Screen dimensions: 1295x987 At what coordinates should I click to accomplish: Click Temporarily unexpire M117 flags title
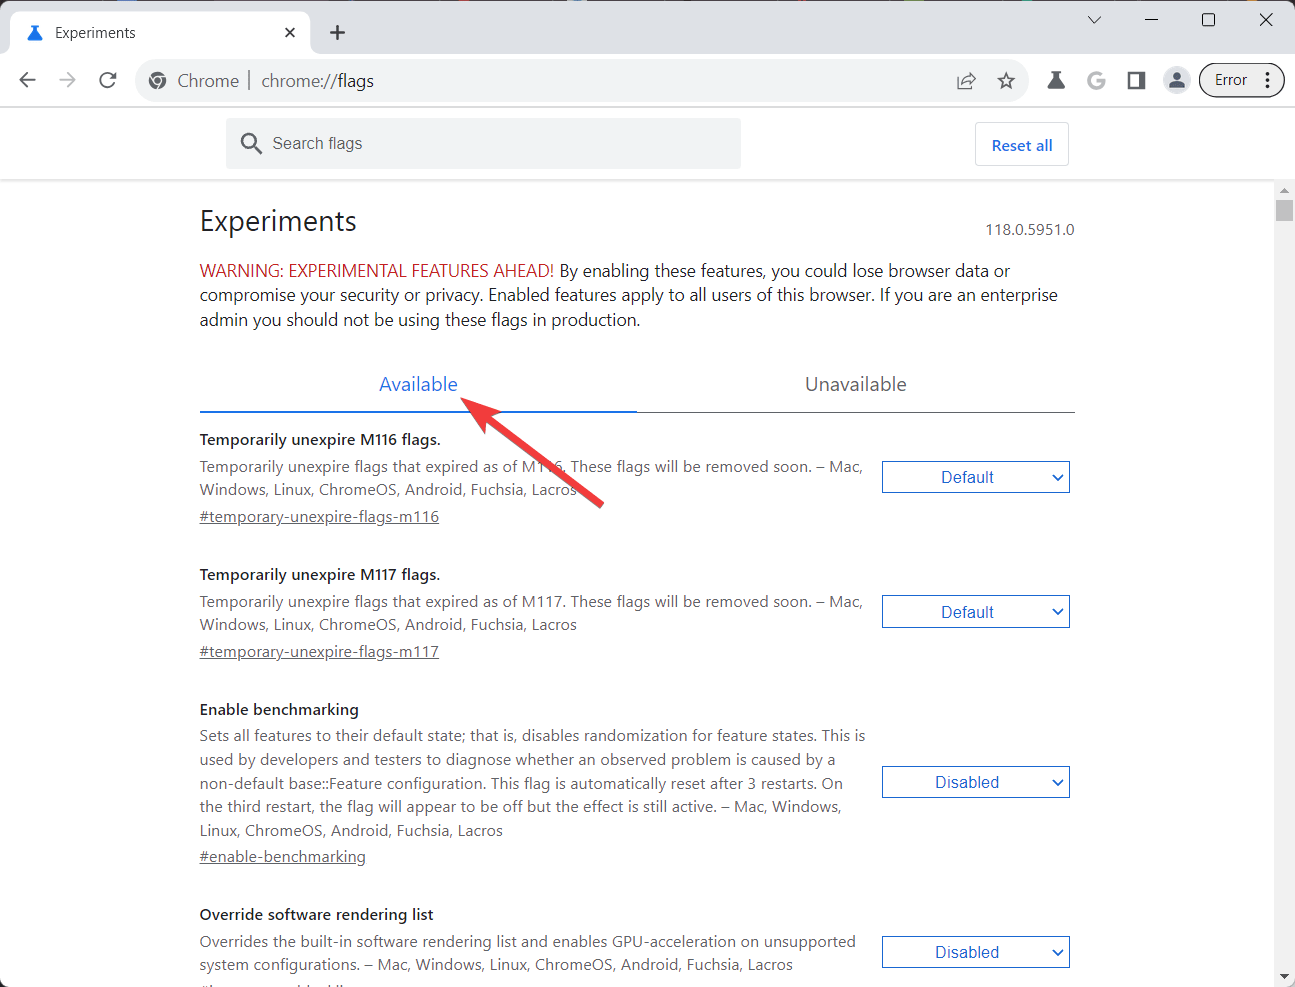[320, 575]
